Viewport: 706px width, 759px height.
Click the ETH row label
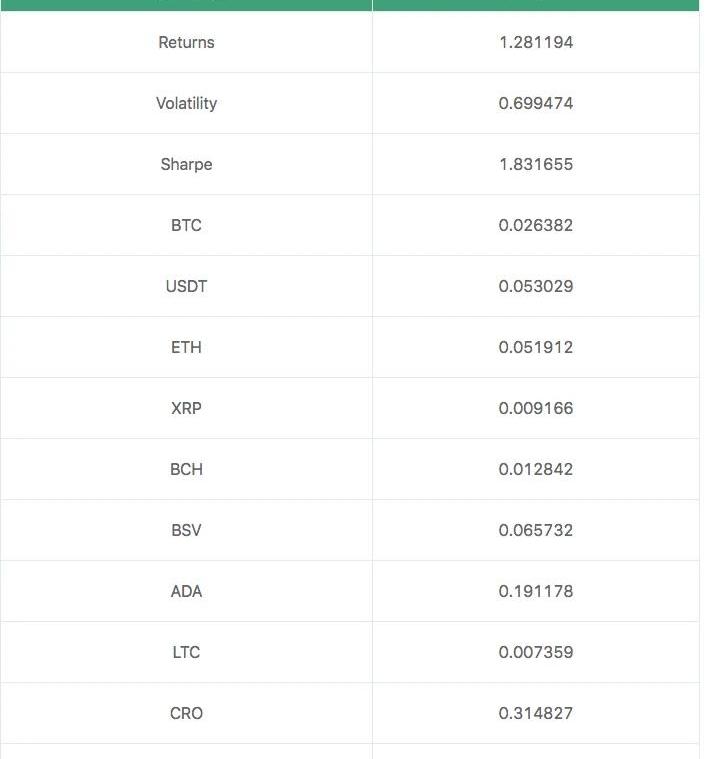tap(186, 347)
